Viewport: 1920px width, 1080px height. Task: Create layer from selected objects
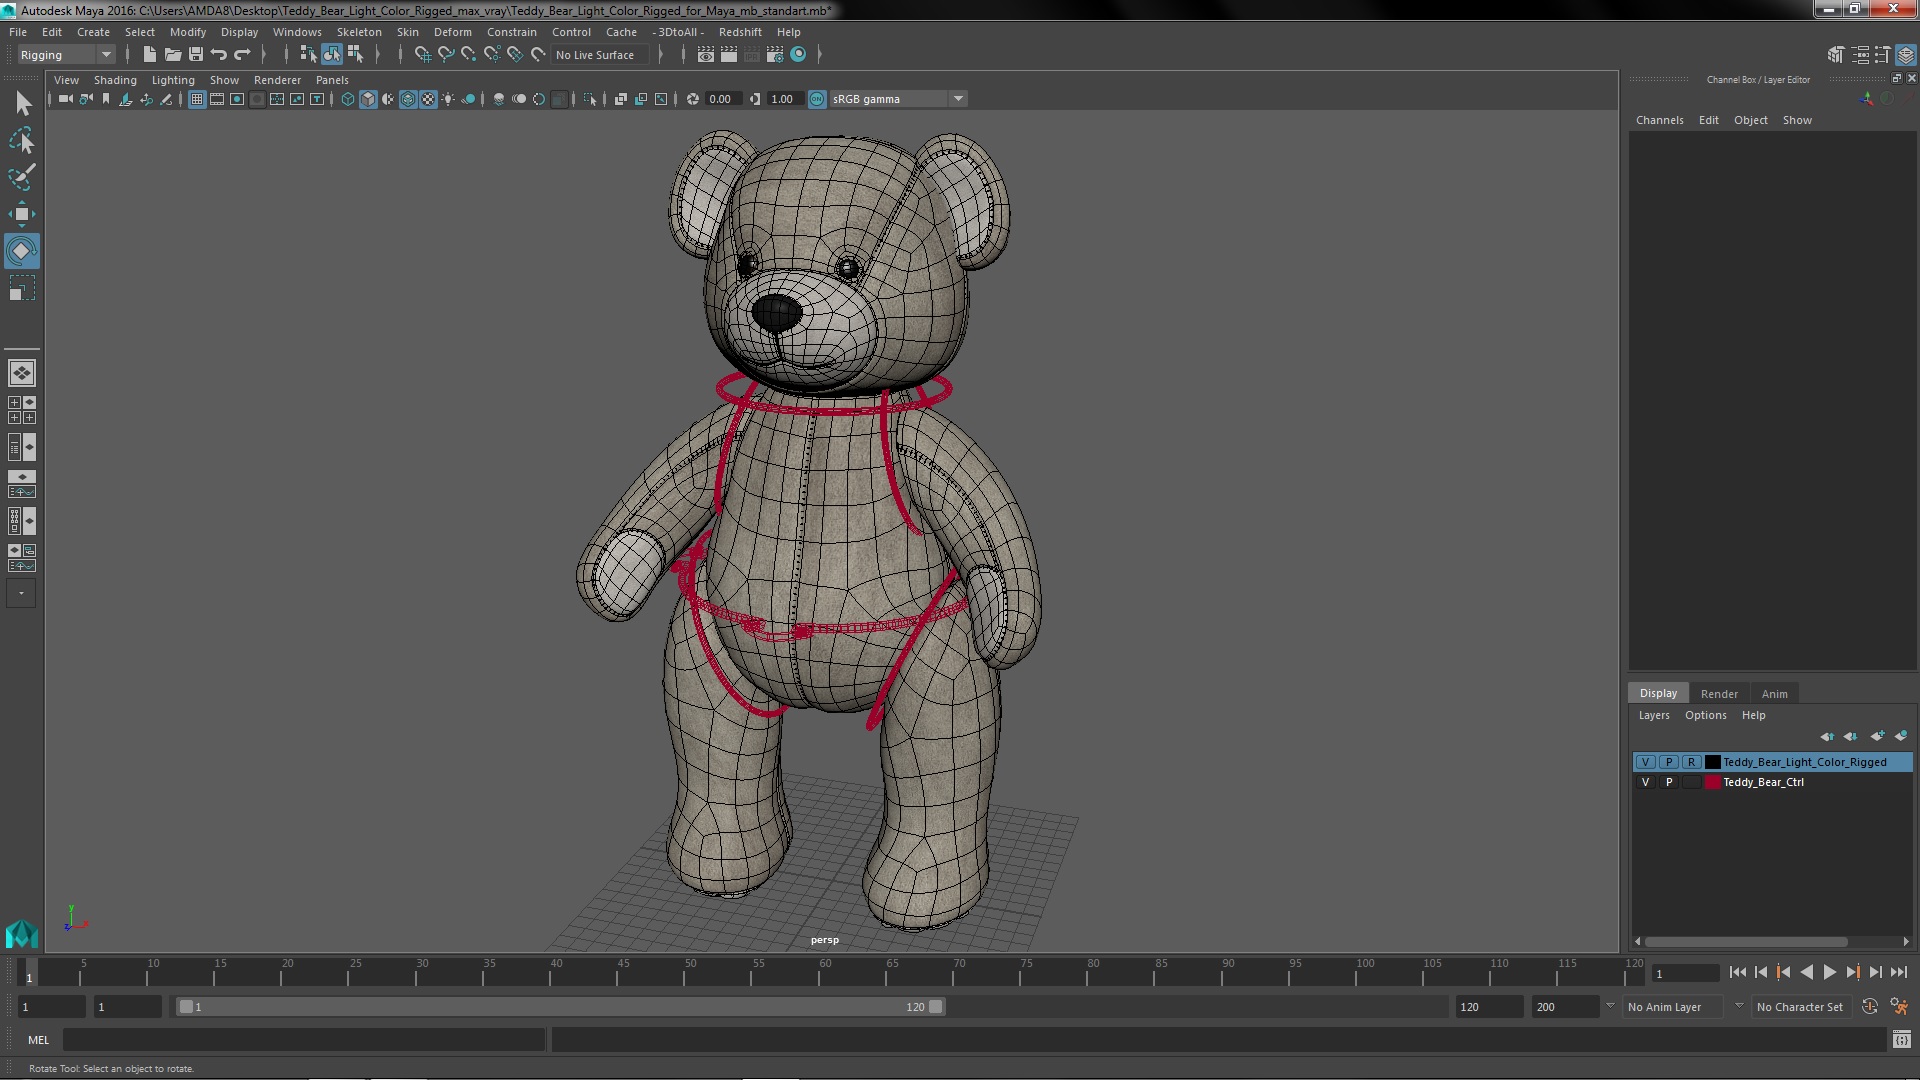[x=1901, y=736]
